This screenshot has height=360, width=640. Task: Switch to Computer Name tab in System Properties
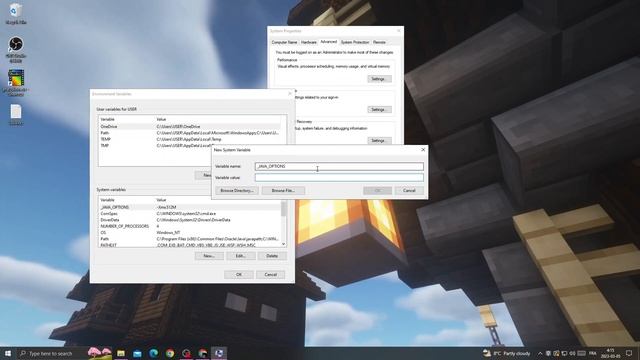point(284,42)
